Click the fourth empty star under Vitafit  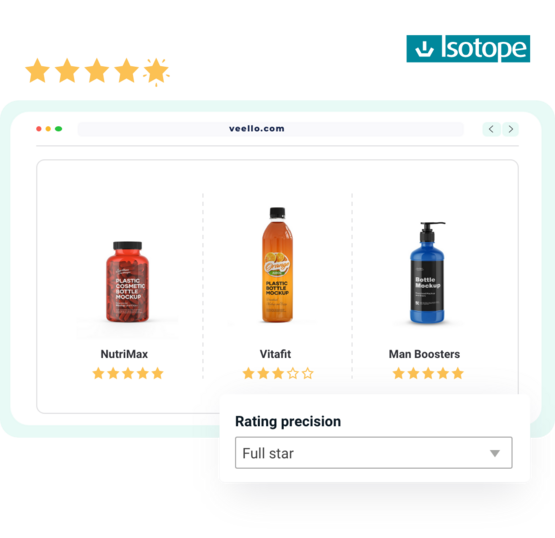pyautogui.click(x=293, y=373)
